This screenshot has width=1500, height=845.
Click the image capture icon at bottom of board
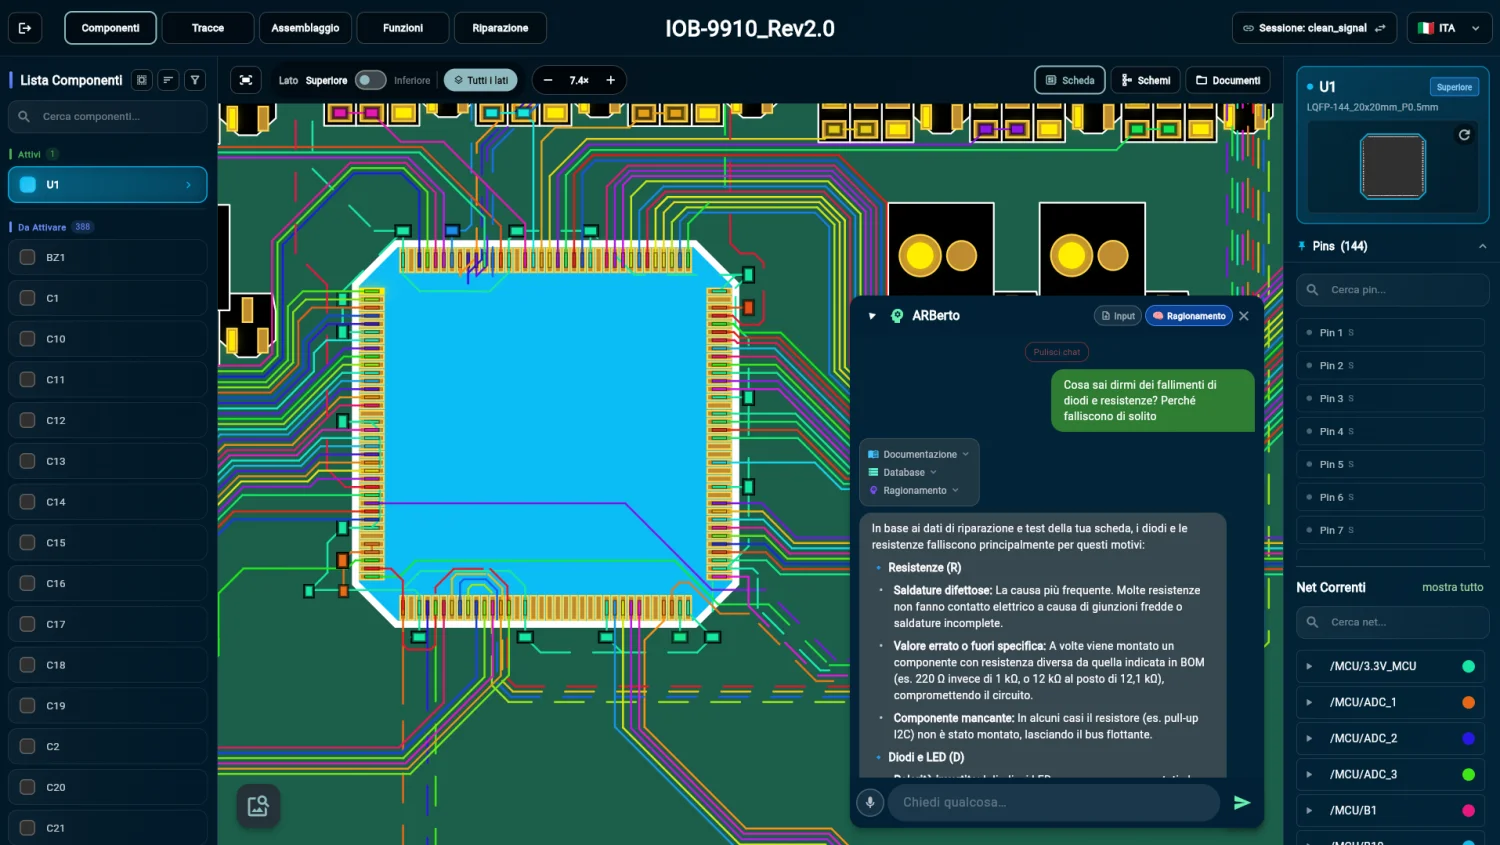[x=258, y=806]
